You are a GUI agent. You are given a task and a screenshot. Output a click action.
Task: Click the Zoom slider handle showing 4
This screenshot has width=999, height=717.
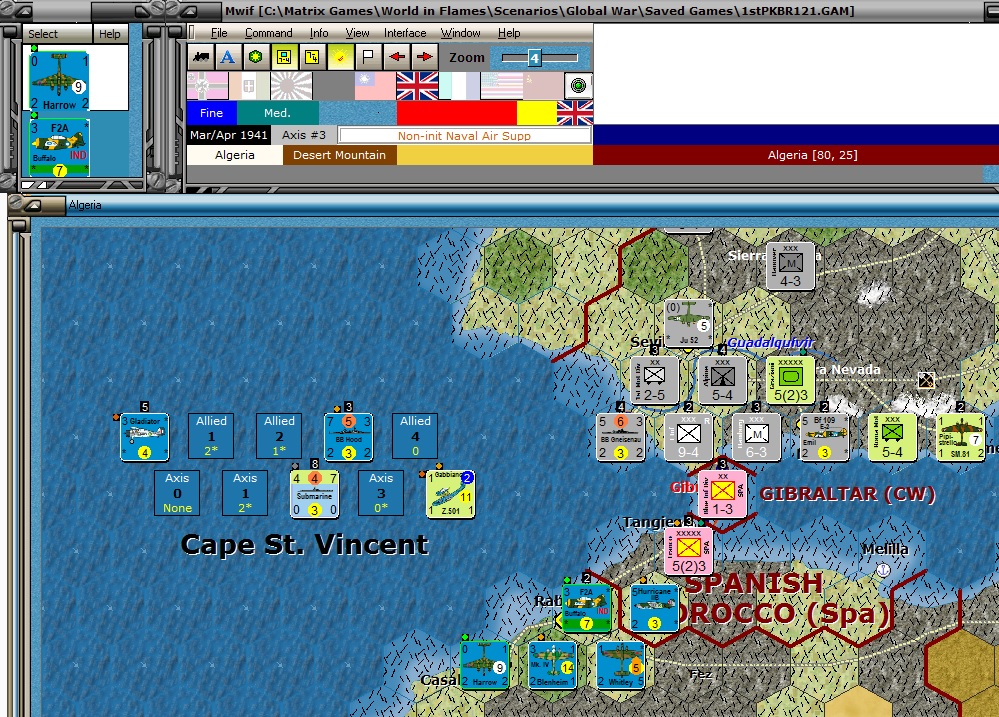pyautogui.click(x=534, y=58)
